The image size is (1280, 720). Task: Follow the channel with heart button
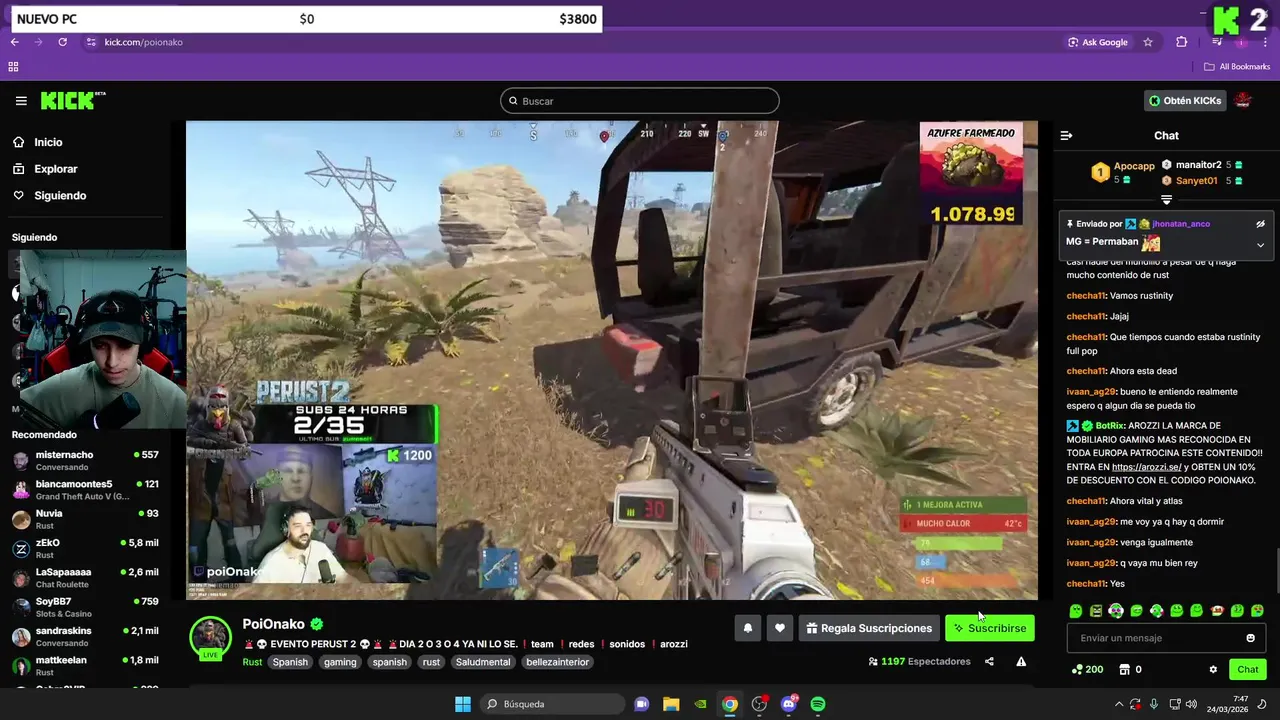tap(779, 628)
